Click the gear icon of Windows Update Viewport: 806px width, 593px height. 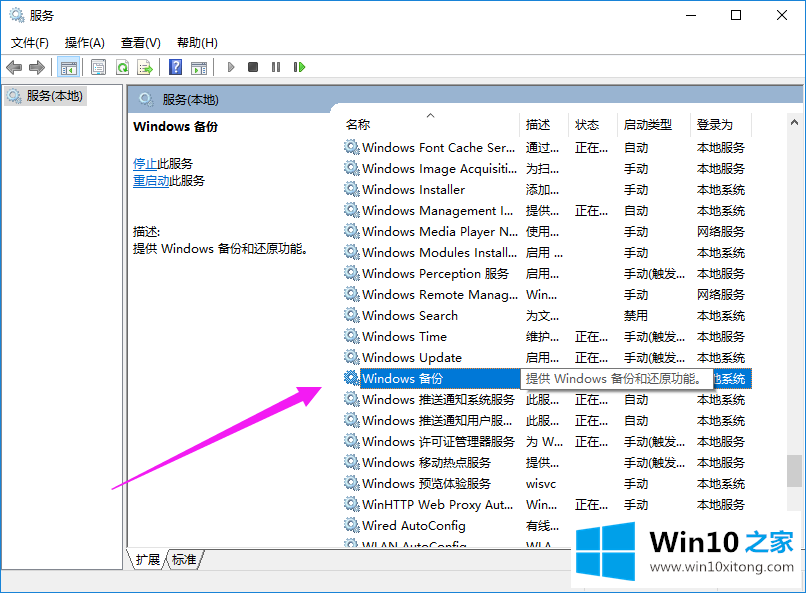[x=352, y=357]
